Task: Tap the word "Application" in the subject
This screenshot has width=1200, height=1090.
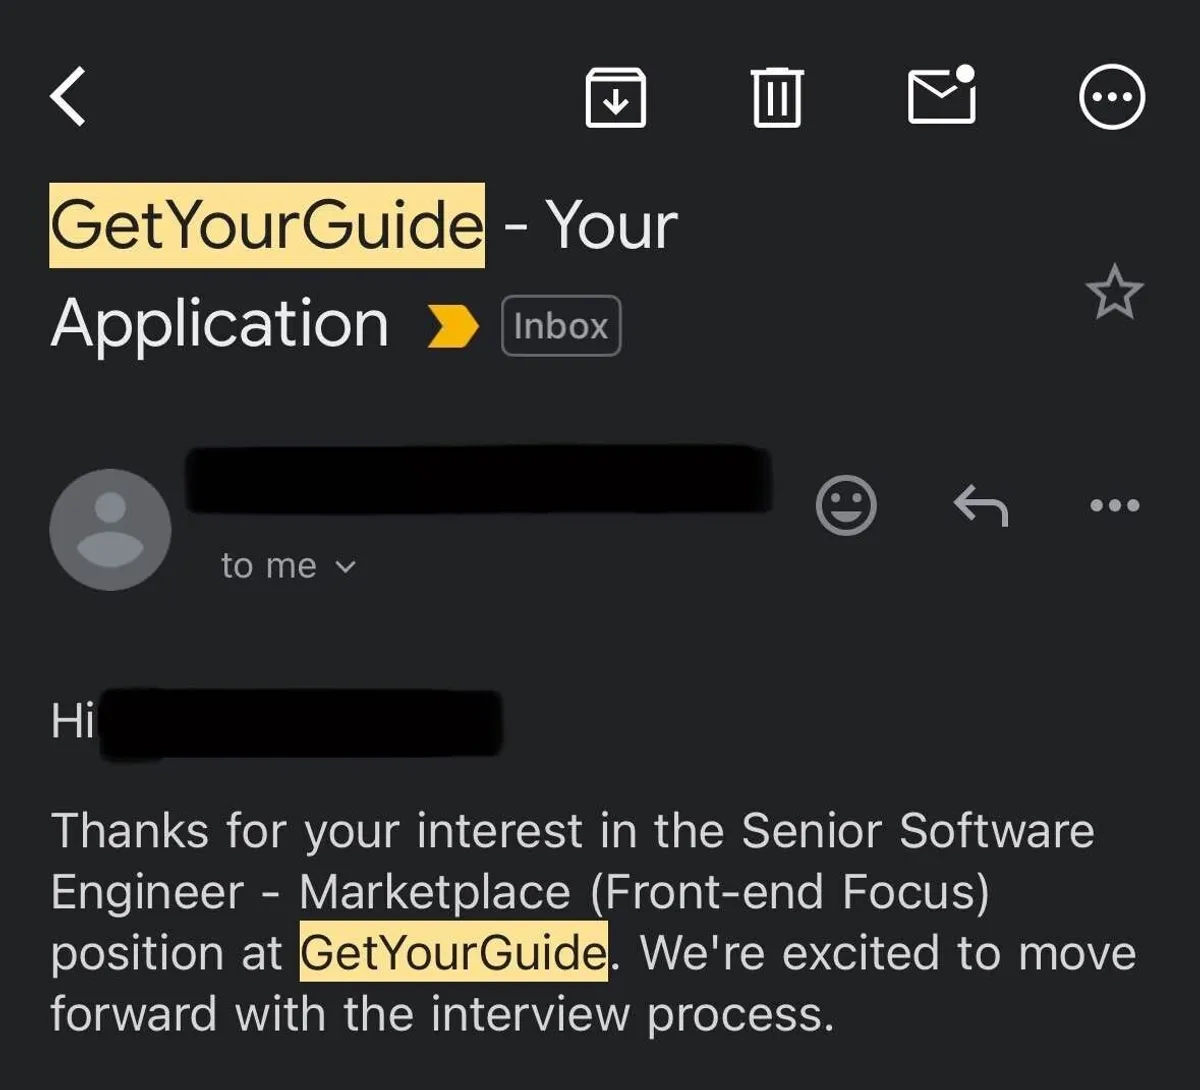Action: [220, 324]
